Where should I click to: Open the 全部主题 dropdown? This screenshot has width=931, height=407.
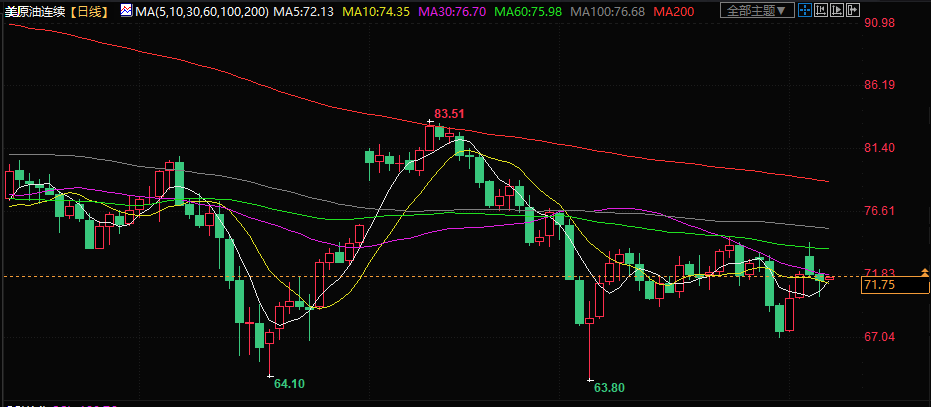click(757, 10)
